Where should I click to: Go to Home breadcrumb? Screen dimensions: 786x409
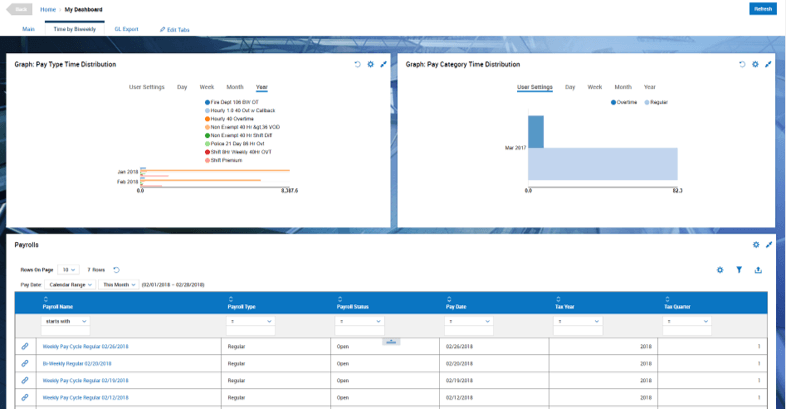(x=48, y=10)
